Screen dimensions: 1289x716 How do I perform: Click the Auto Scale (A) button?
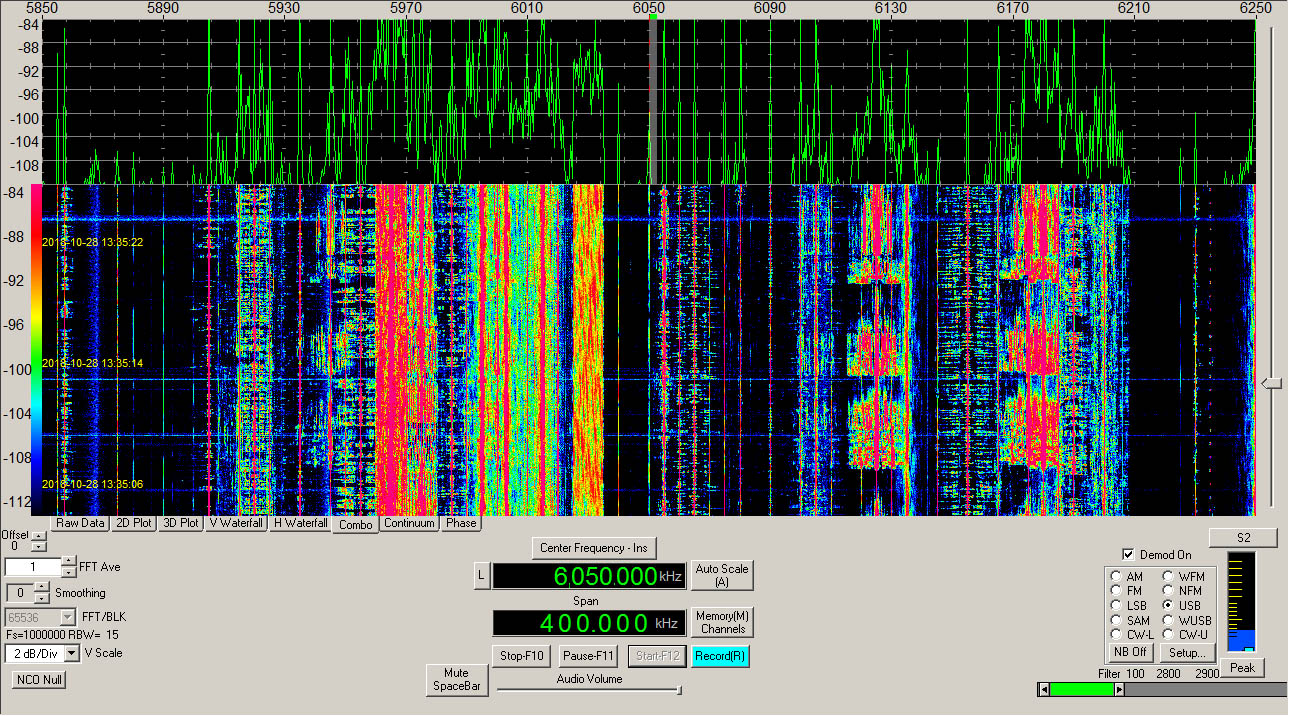(722, 575)
